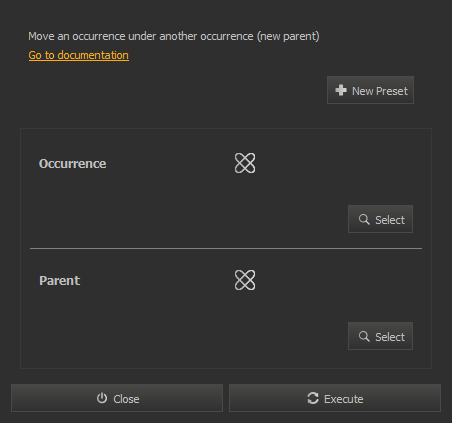Image resolution: width=452 pixels, height=423 pixels.
Task: Close the move occurrence dialog
Action: click(x=117, y=398)
